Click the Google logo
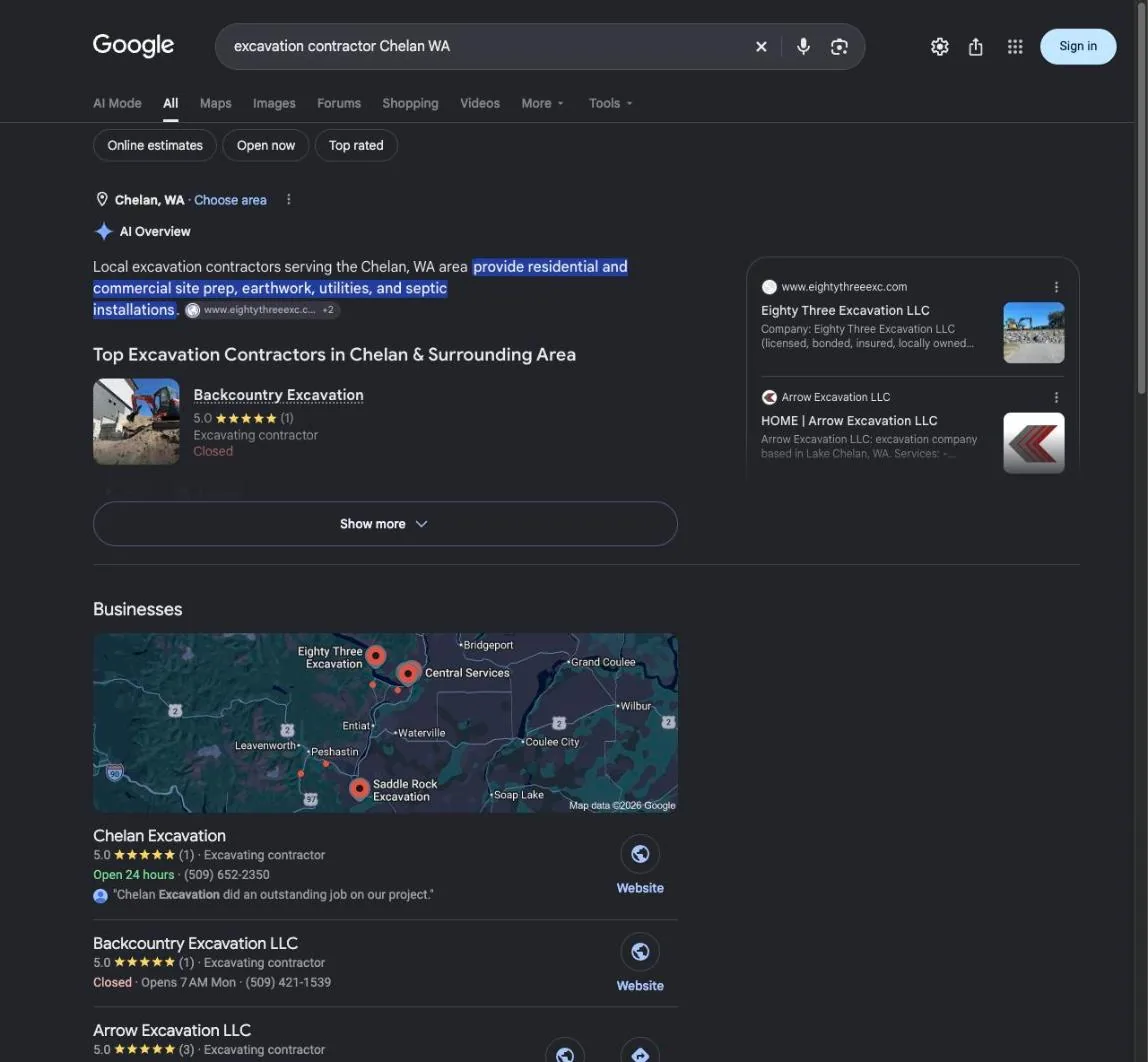 tap(133, 45)
